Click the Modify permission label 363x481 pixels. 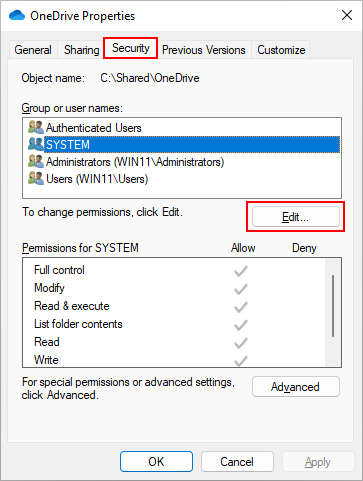click(49, 288)
